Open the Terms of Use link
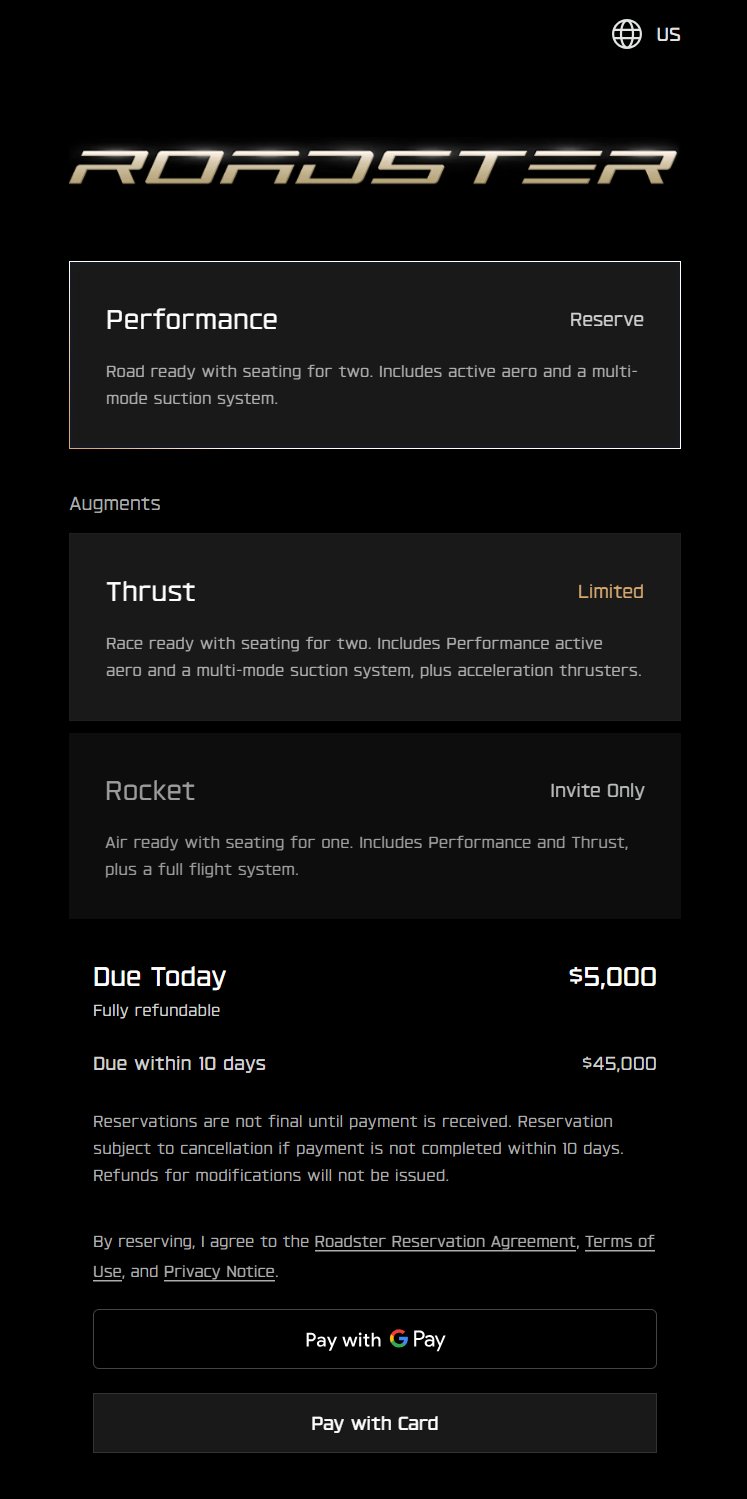The width and height of the screenshot is (747, 1499). click(x=374, y=1257)
